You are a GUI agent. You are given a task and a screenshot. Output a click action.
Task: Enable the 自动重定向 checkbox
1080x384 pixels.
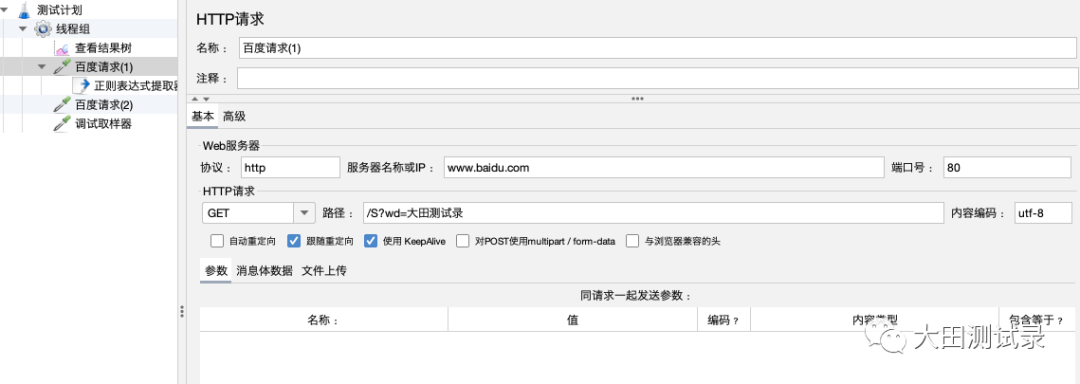(x=217, y=241)
